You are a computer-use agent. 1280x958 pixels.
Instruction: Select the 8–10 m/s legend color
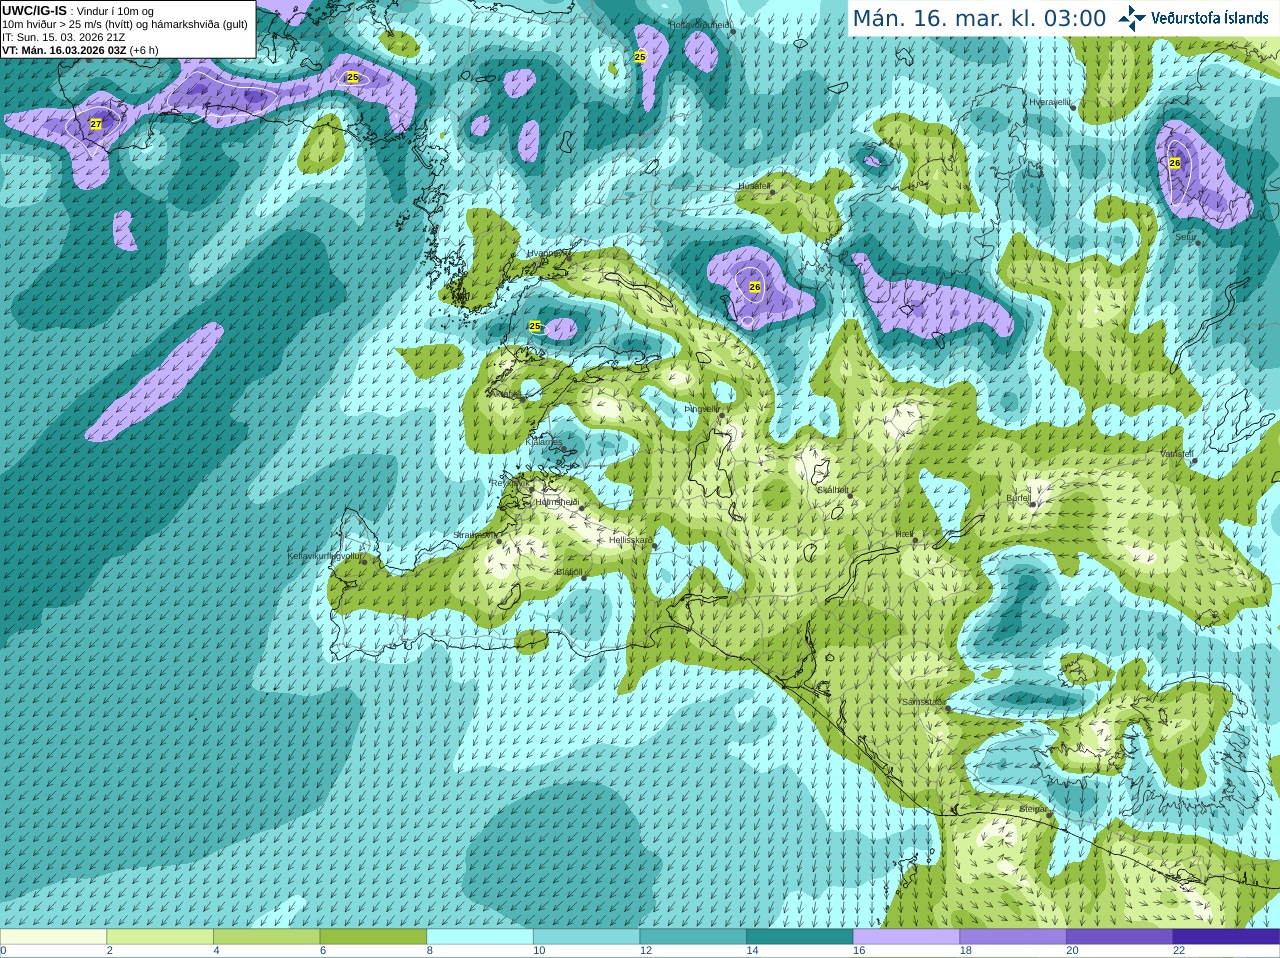480,937
